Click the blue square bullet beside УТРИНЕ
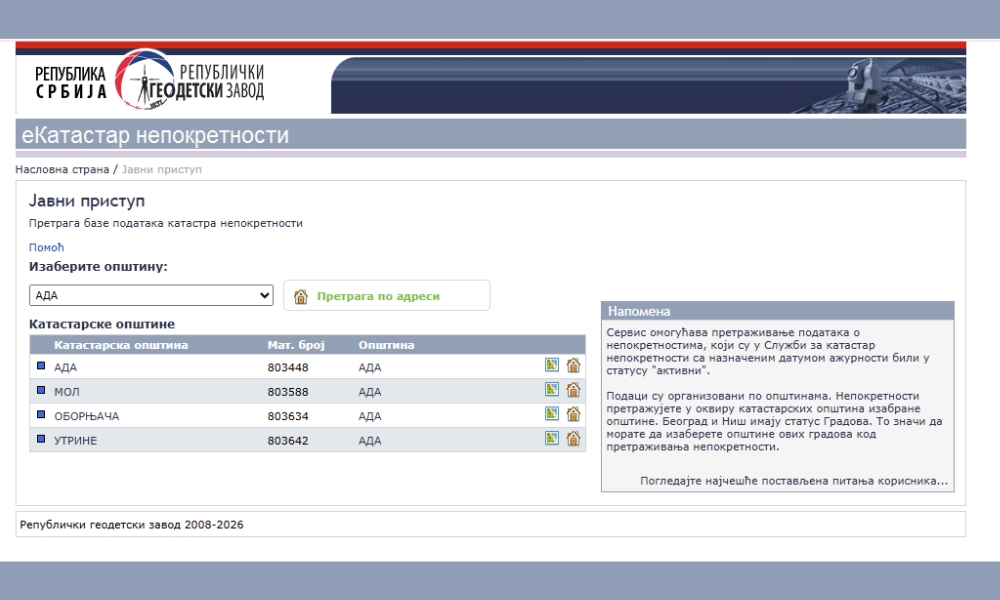 [41, 439]
